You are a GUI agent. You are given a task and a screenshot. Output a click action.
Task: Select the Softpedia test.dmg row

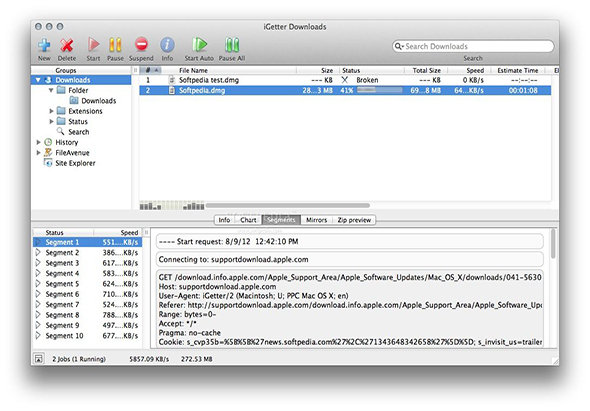click(345, 80)
